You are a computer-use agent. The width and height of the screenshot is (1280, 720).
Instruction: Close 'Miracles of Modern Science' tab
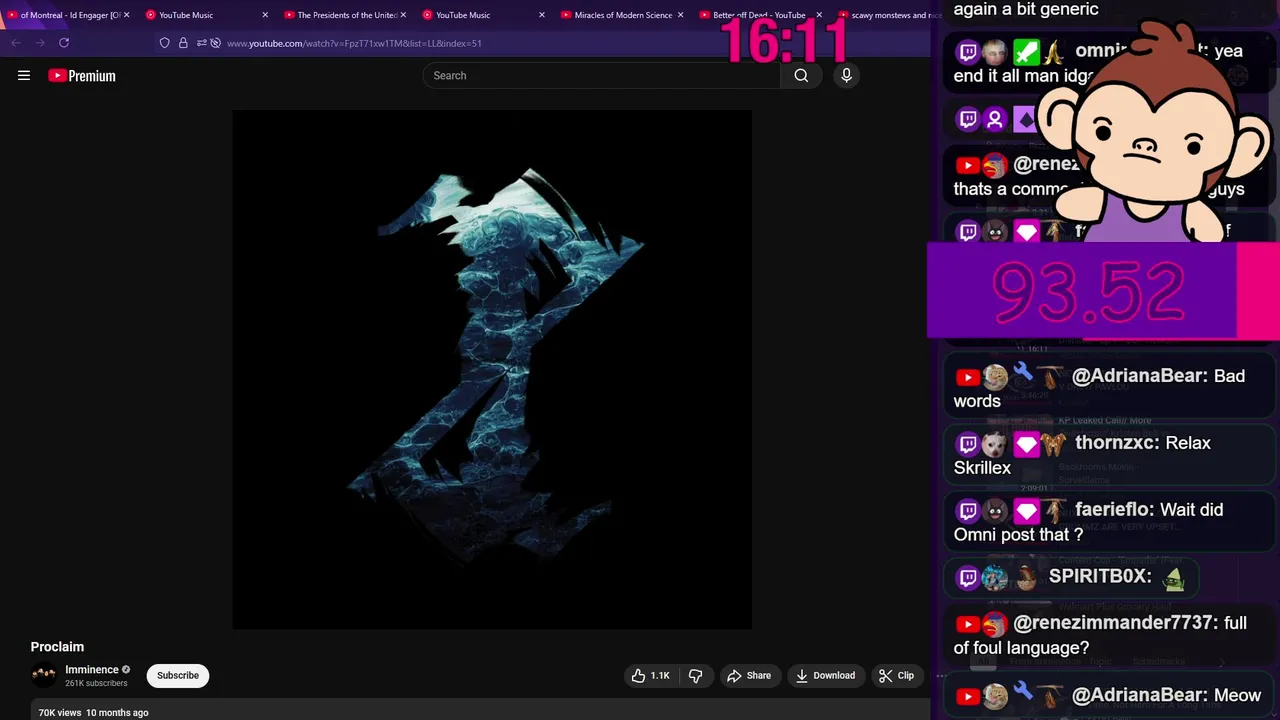[x=681, y=15]
